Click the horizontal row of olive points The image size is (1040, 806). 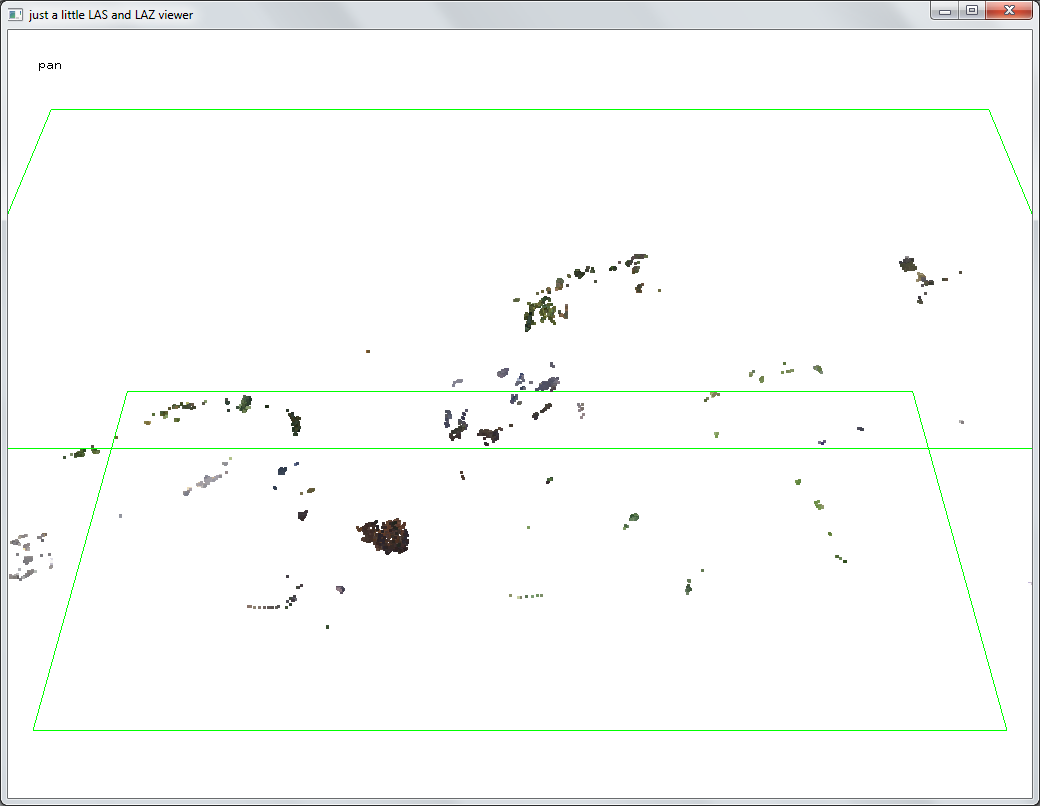click(x=527, y=596)
